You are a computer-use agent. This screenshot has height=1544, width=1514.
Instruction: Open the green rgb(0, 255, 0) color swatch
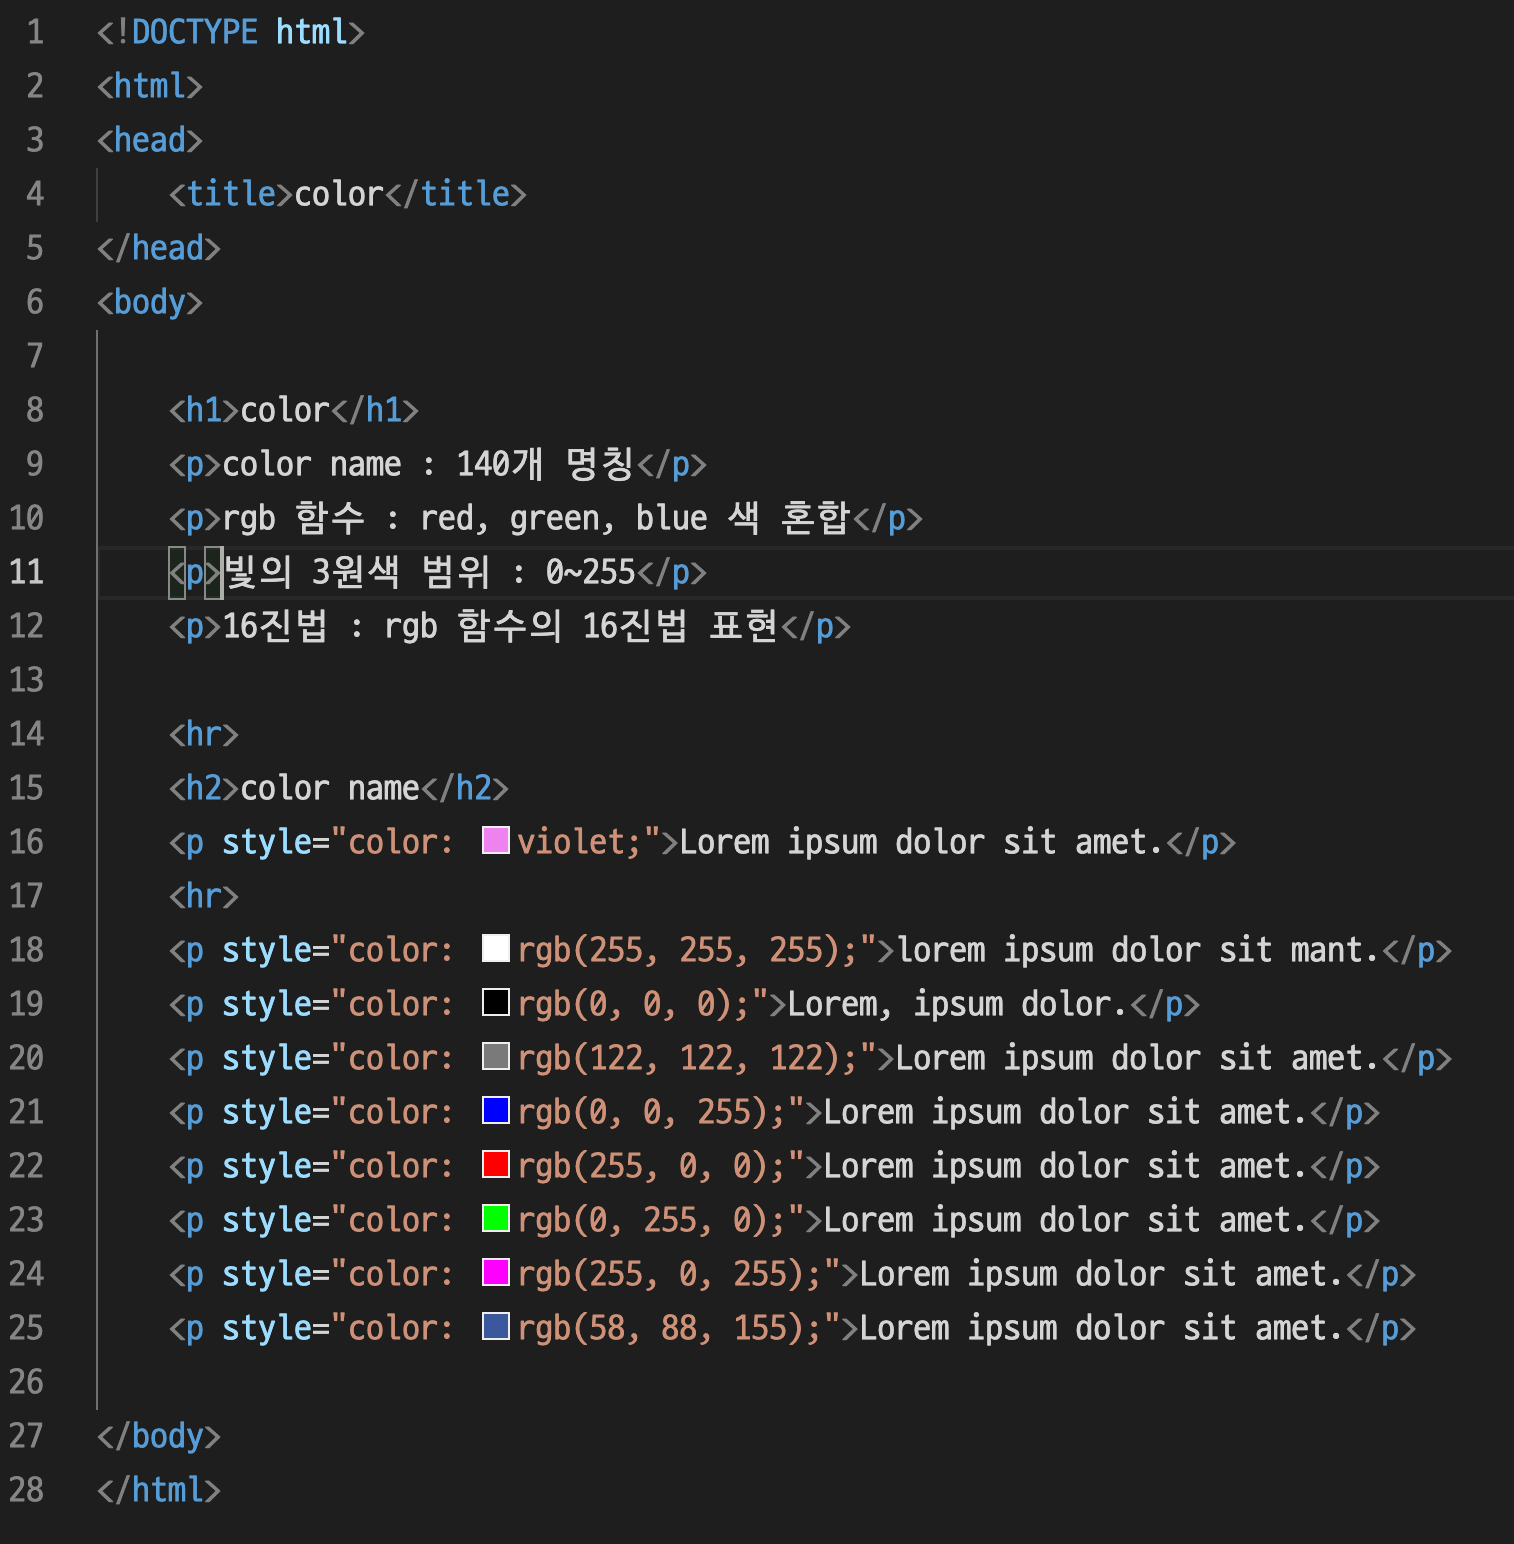(x=496, y=1218)
